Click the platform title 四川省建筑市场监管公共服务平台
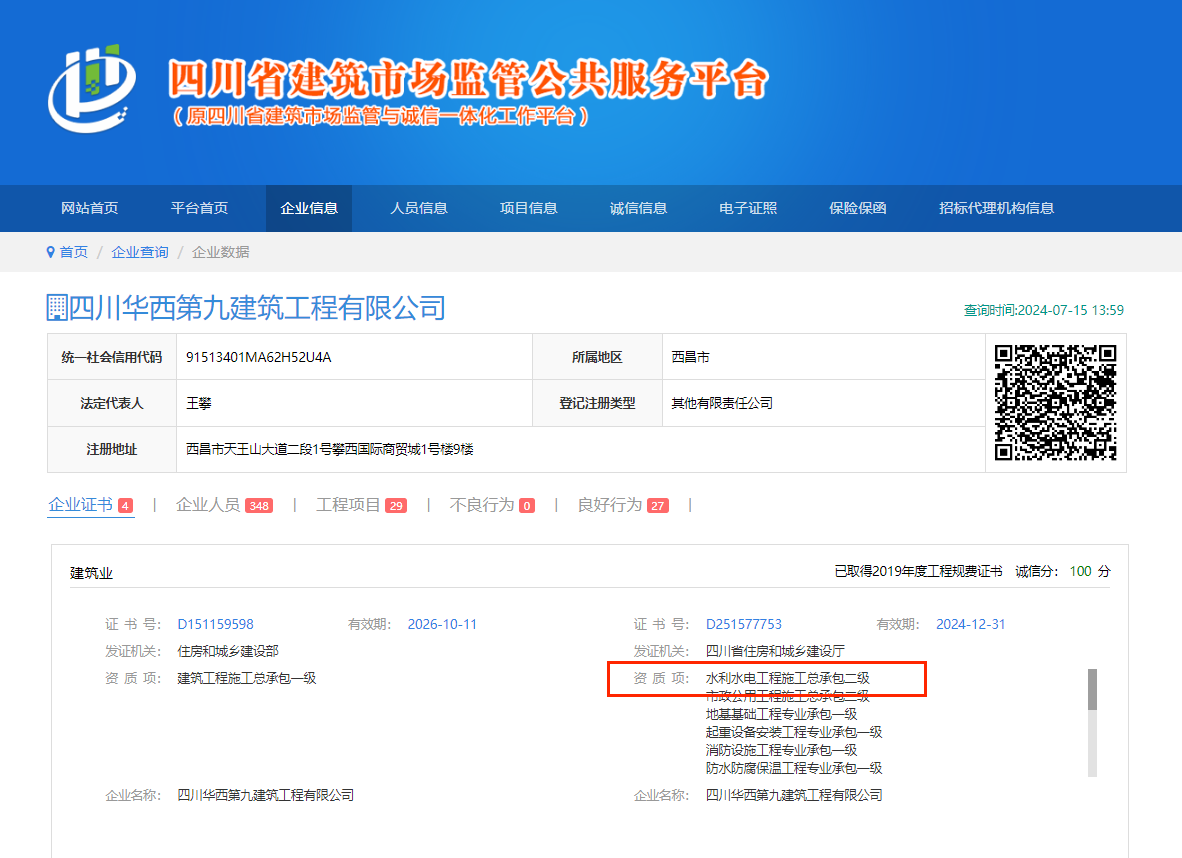 point(468,79)
